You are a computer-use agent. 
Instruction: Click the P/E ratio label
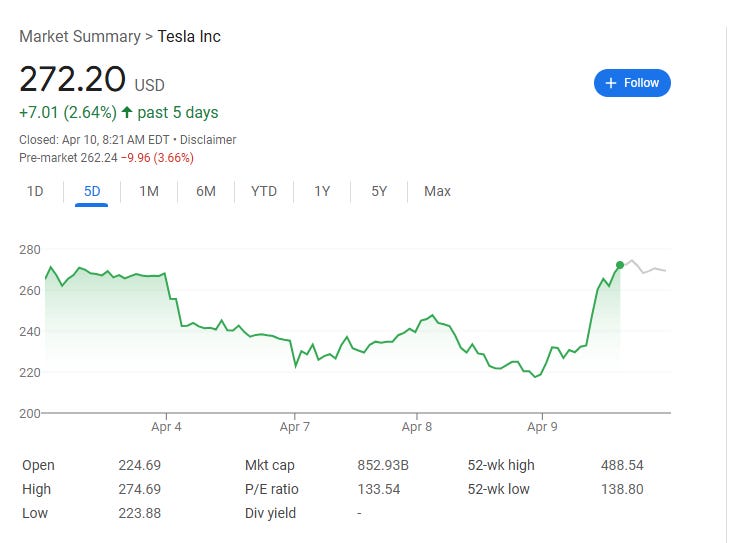tap(272, 489)
